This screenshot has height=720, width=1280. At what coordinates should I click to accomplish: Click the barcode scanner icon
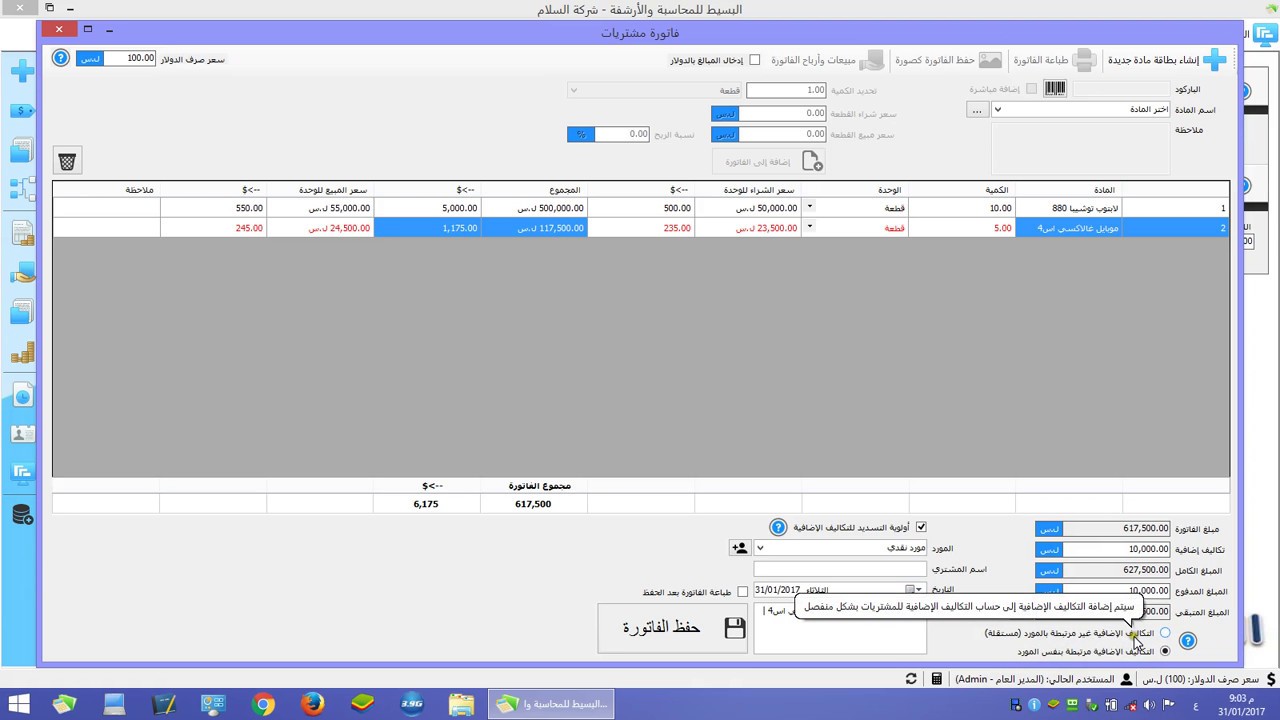[x=1055, y=89]
